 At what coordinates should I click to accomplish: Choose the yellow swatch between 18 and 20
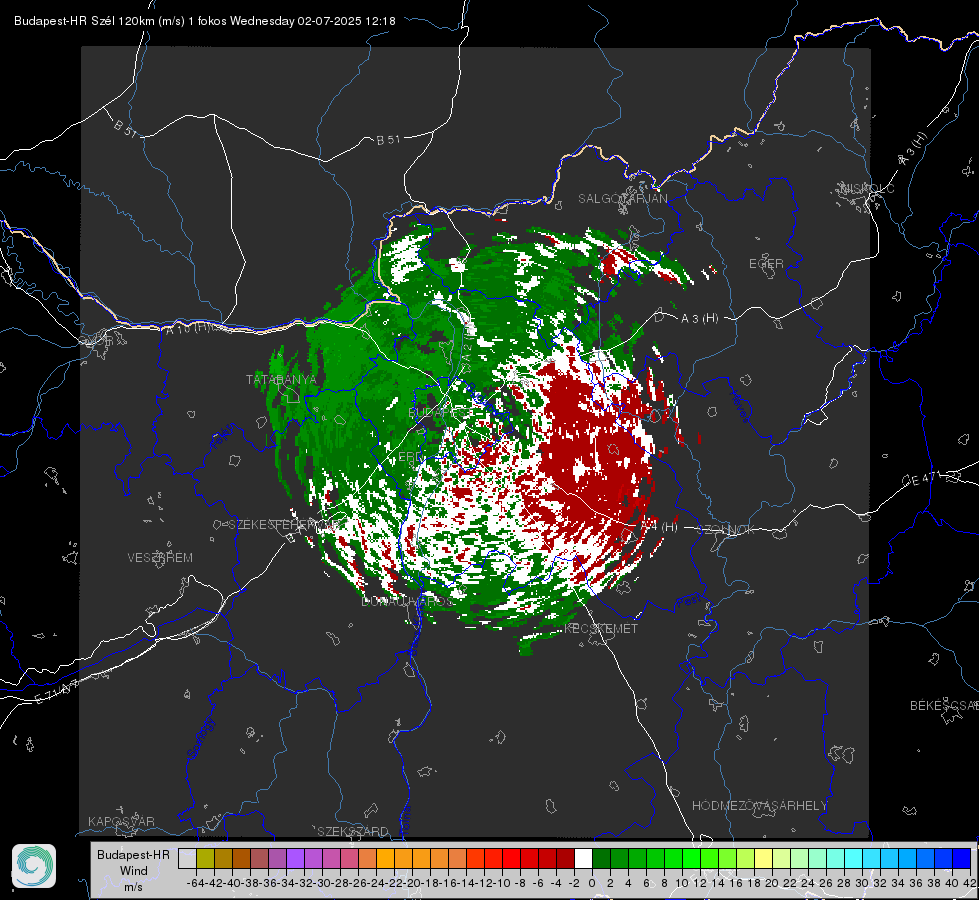coord(764,859)
